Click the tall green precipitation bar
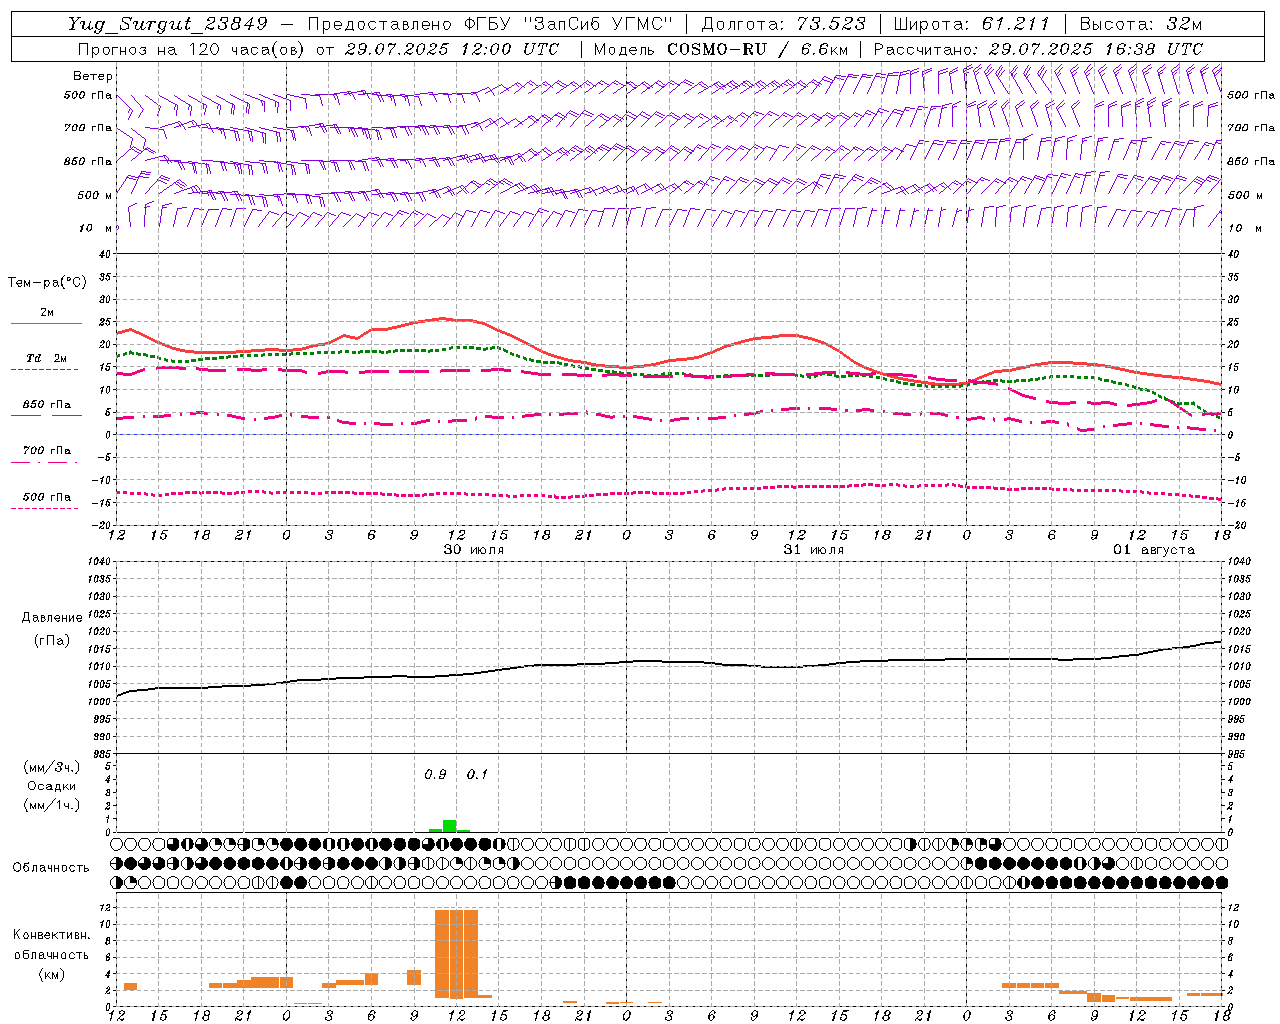 point(450,826)
